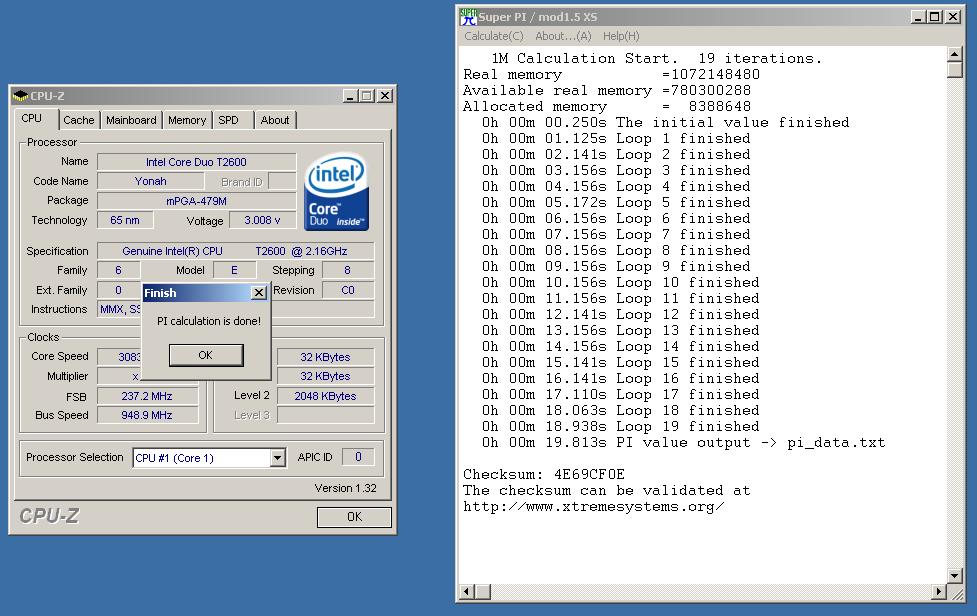This screenshot has width=977, height=616.
Task: Switch to the Cache tab
Action: [x=79, y=120]
